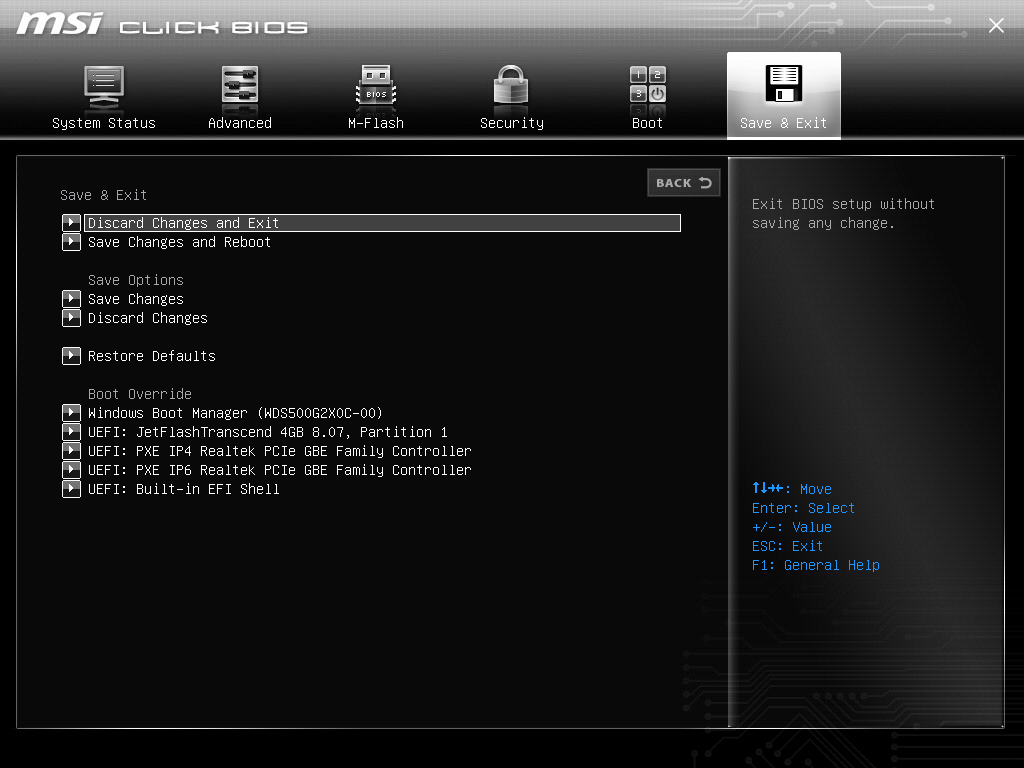Open the M-Flash BIOS USB icon

(x=376, y=85)
